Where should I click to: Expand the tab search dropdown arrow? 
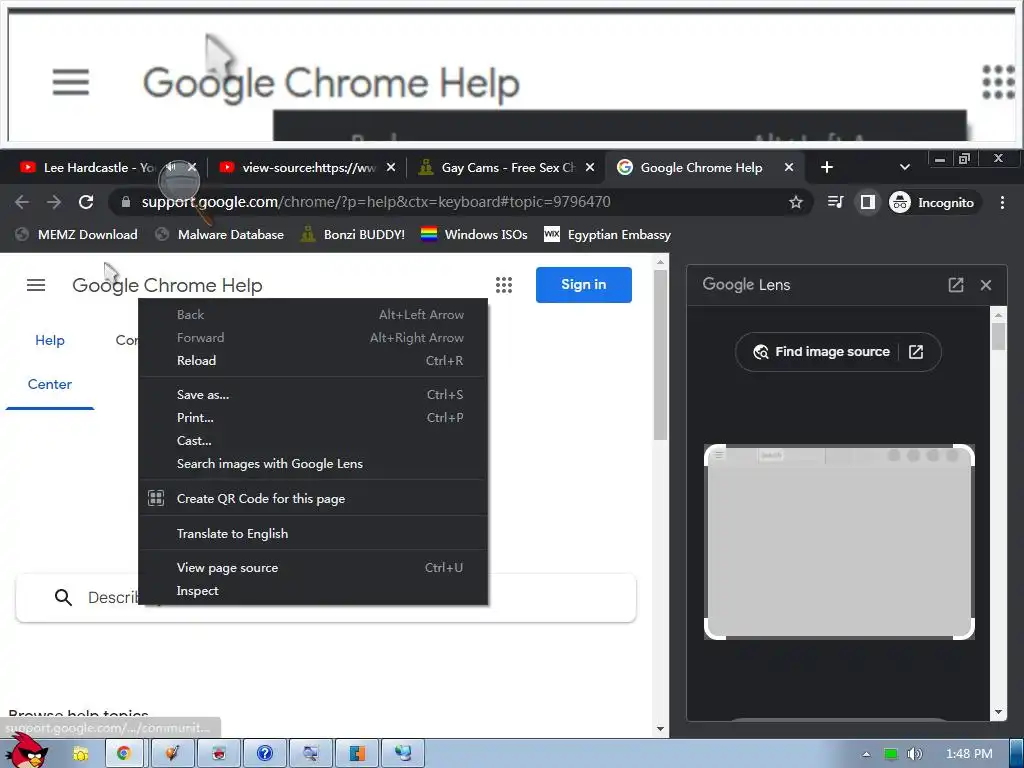(904, 167)
